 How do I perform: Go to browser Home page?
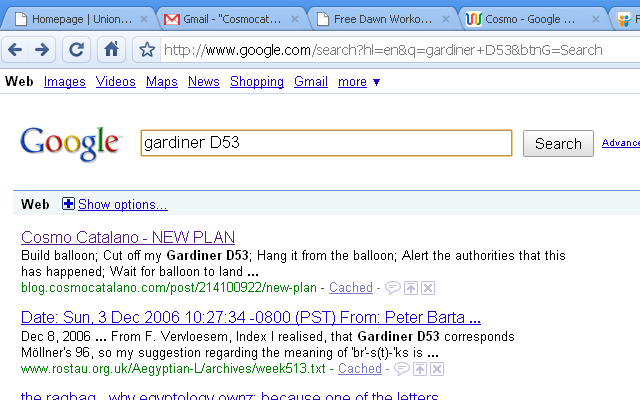point(111,49)
